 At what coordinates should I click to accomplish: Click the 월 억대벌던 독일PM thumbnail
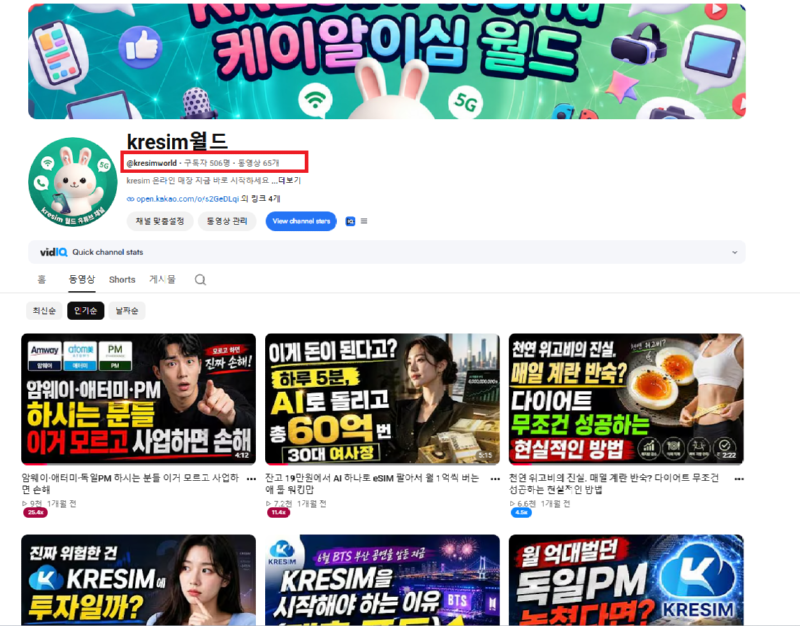tap(626, 580)
